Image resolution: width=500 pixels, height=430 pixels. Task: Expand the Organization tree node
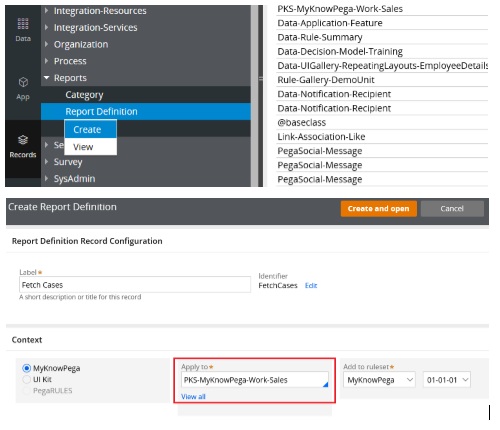pyautogui.click(x=46, y=44)
